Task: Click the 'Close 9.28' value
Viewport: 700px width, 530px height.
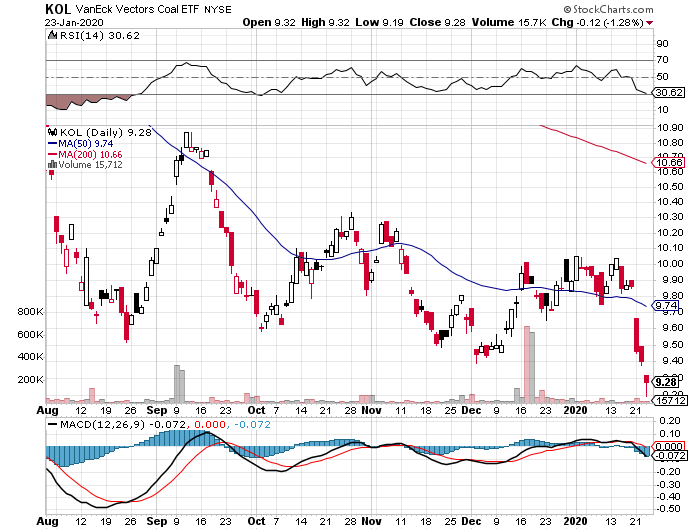Action: pos(438,22)
